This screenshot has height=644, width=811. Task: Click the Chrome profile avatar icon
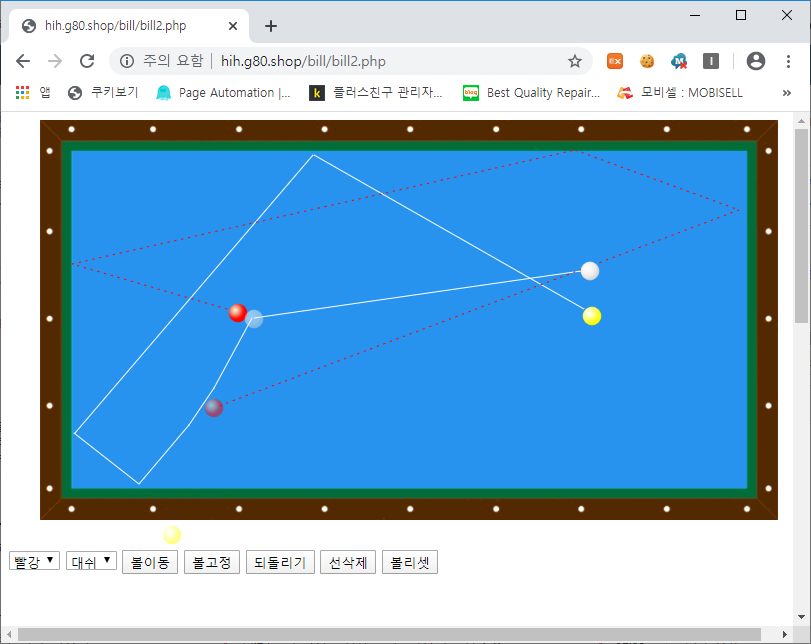click(756, 61)
